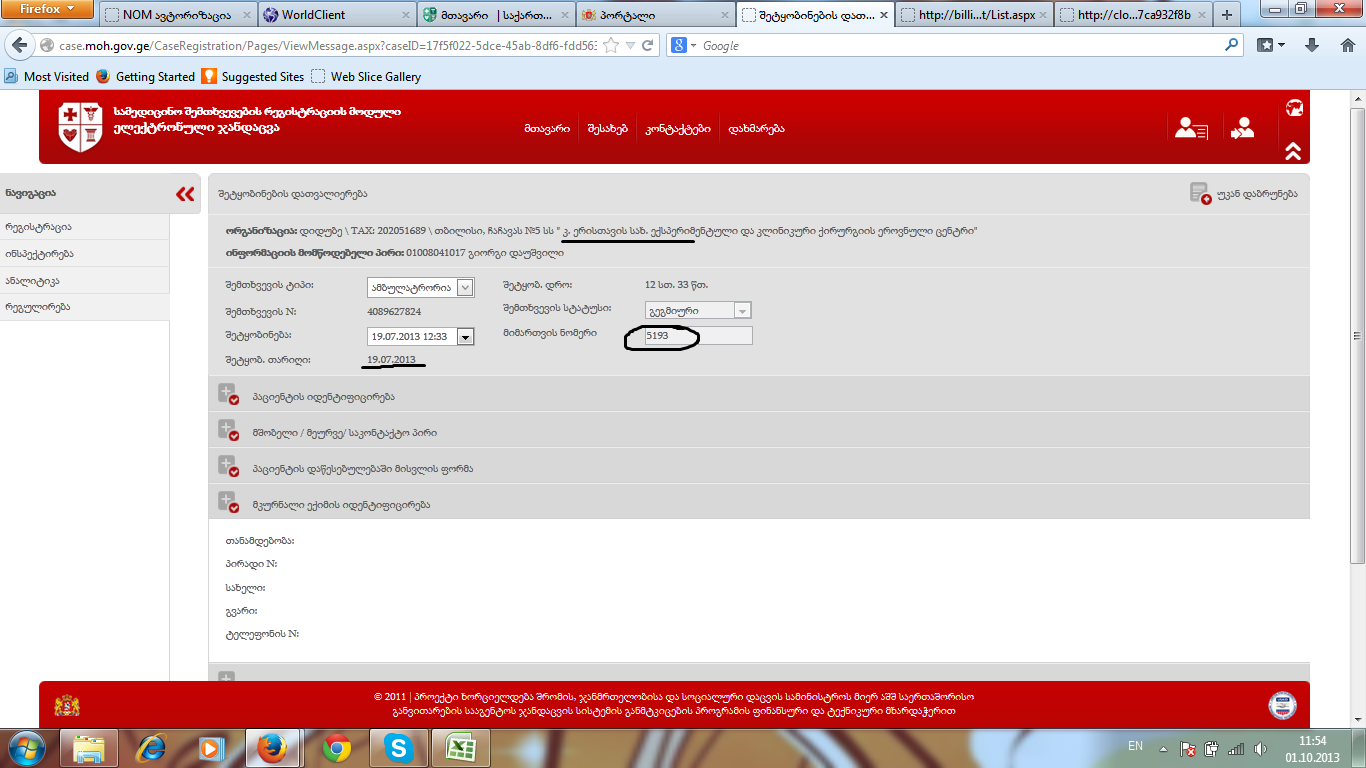This screenshot has height=768, width=1366.
Task: Open the კონტაქტები menu item
Action: tap(677, 129)
